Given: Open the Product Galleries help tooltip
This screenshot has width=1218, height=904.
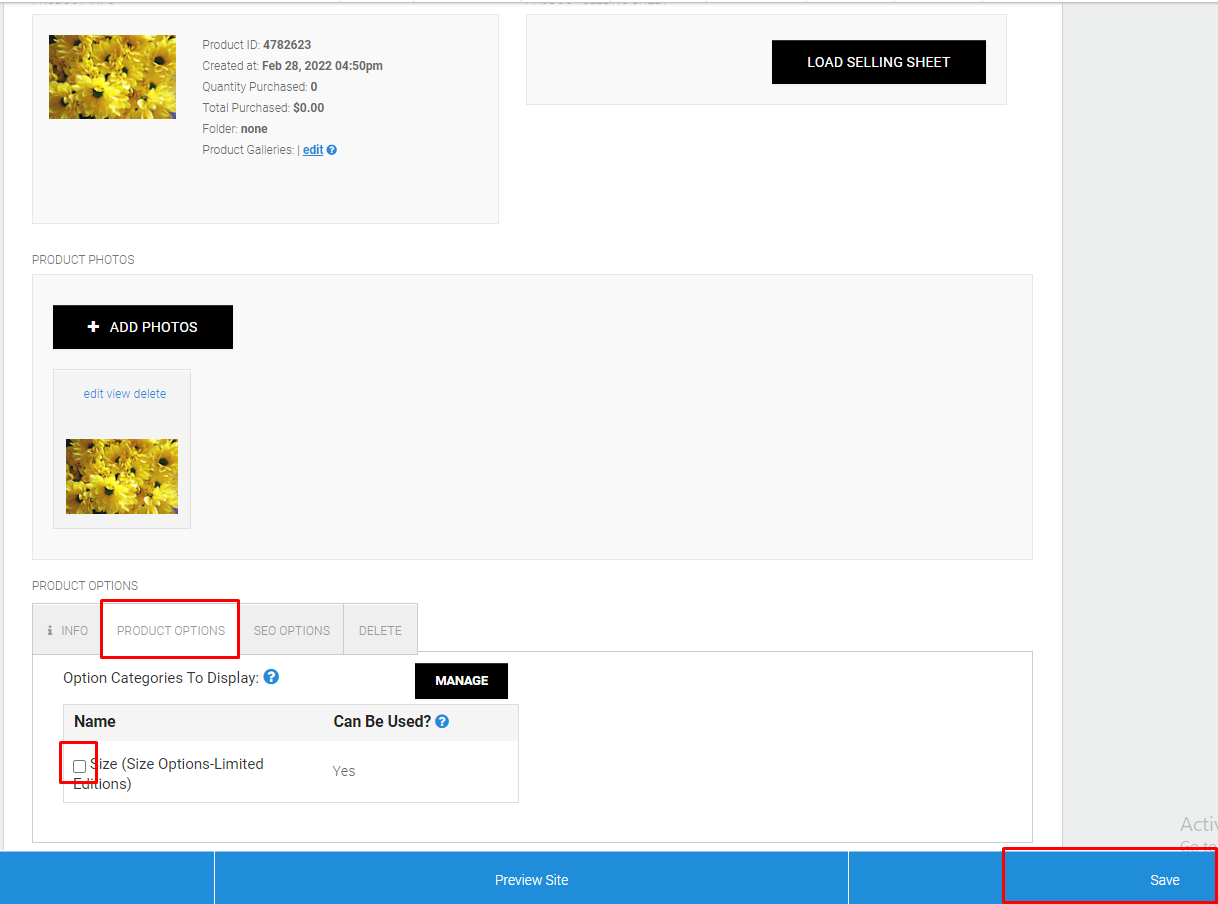Looking at the screenshot, I should [x=331, y=149].
